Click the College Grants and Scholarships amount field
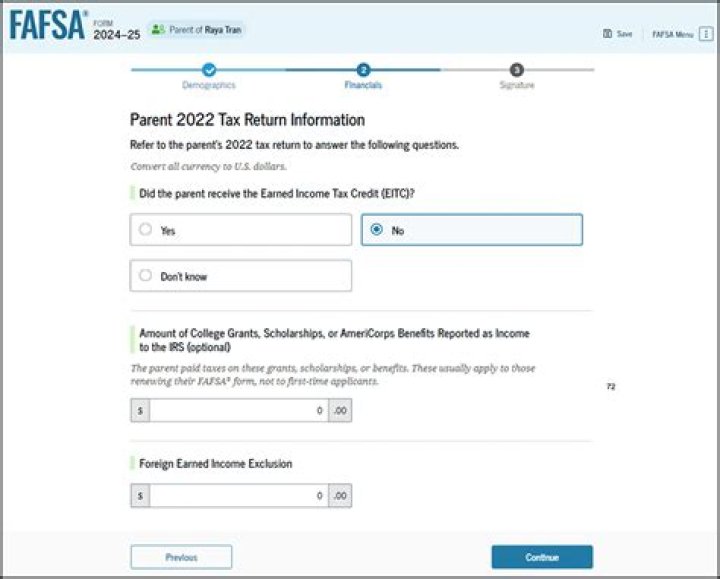 239,411
